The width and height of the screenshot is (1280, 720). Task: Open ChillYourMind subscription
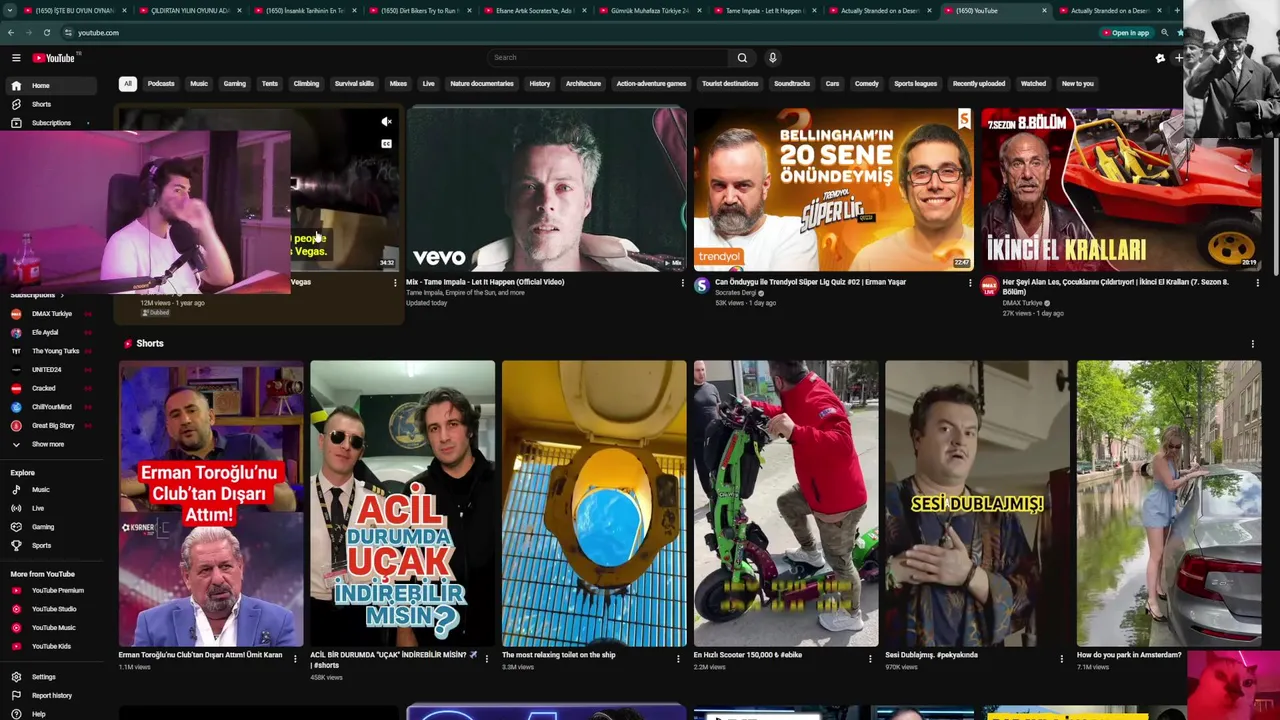pyautogui.click(x=51, y=407)
